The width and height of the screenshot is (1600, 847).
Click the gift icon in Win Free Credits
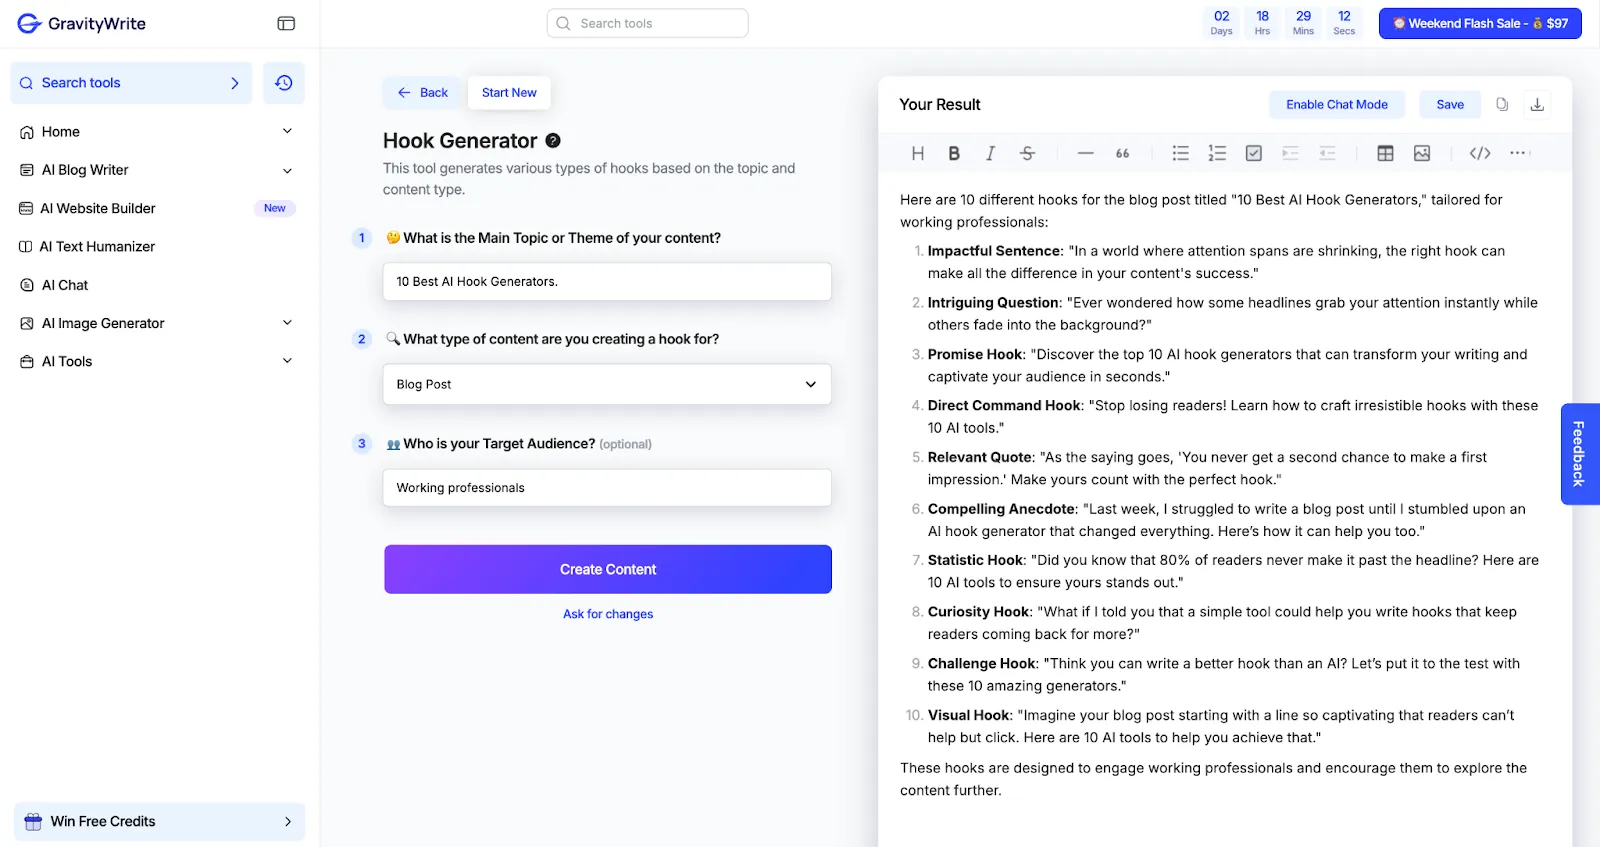tap(33, 821)
